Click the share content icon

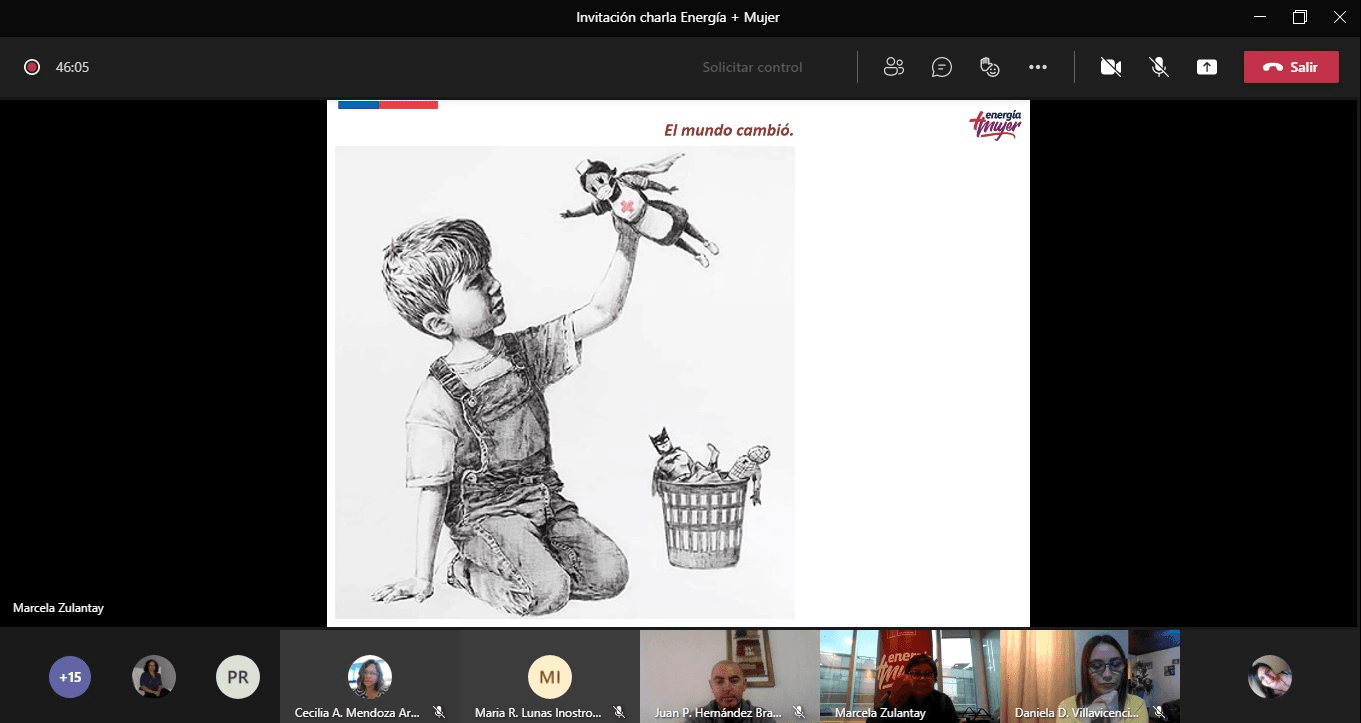pyautogui.click(x=1207, y=67)
